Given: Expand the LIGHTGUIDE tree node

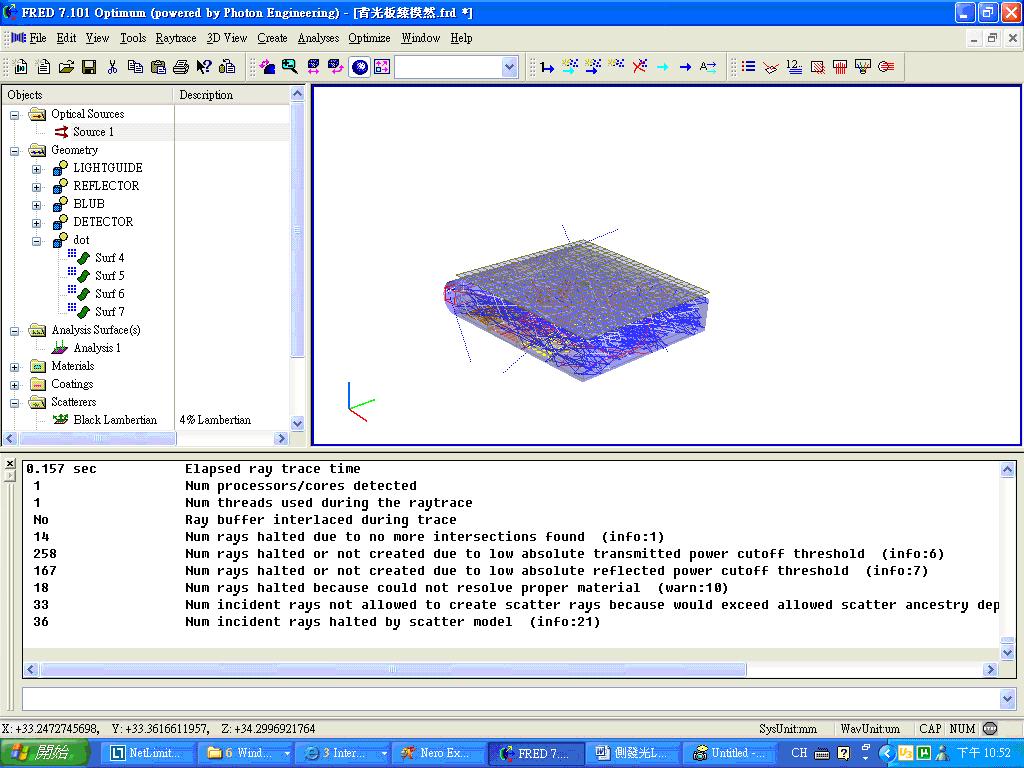Looking at the screenshot, I should coord(37,169).
